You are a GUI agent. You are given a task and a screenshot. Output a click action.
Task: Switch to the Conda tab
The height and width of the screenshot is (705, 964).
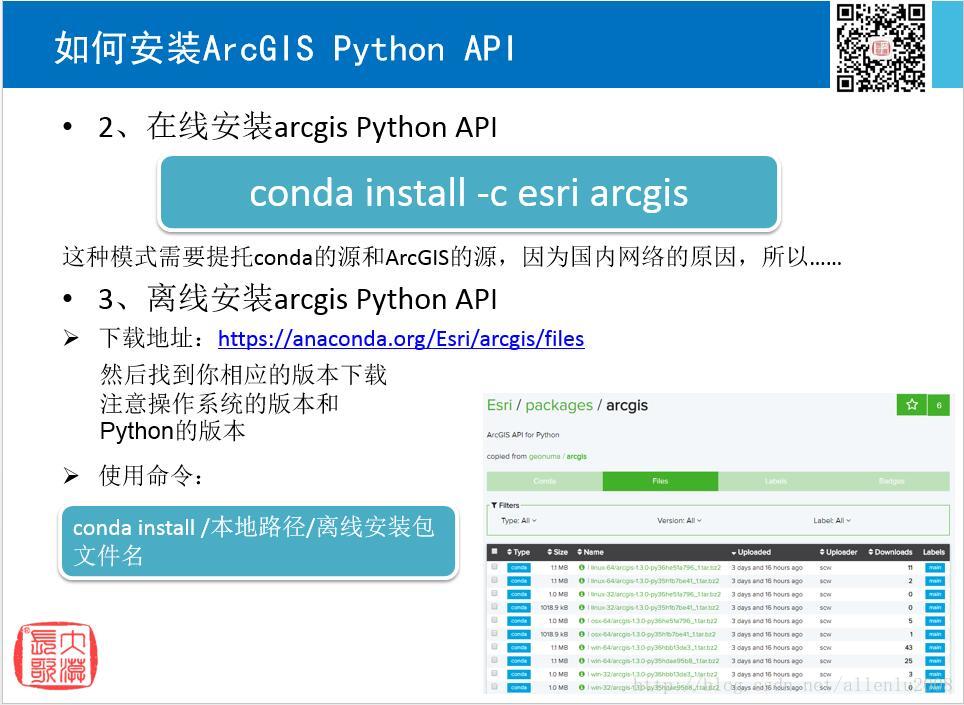[x=544, y=481]
